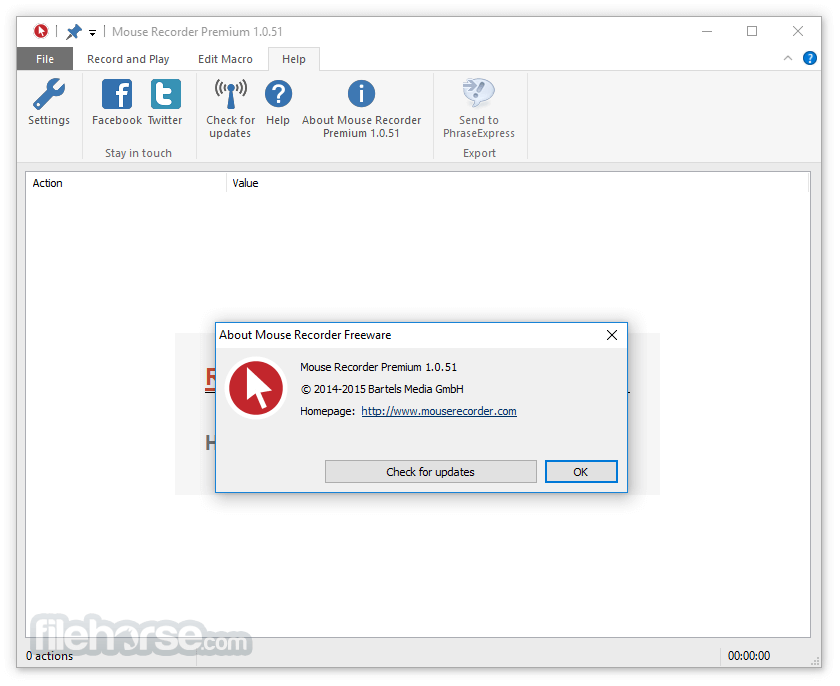
Task: Switch to the Edit Macro tab
Action: [x=225, y=59]
